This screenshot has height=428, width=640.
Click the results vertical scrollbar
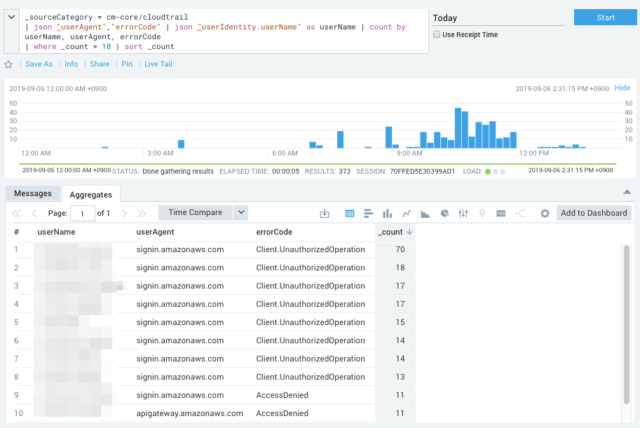pos(627,324)
